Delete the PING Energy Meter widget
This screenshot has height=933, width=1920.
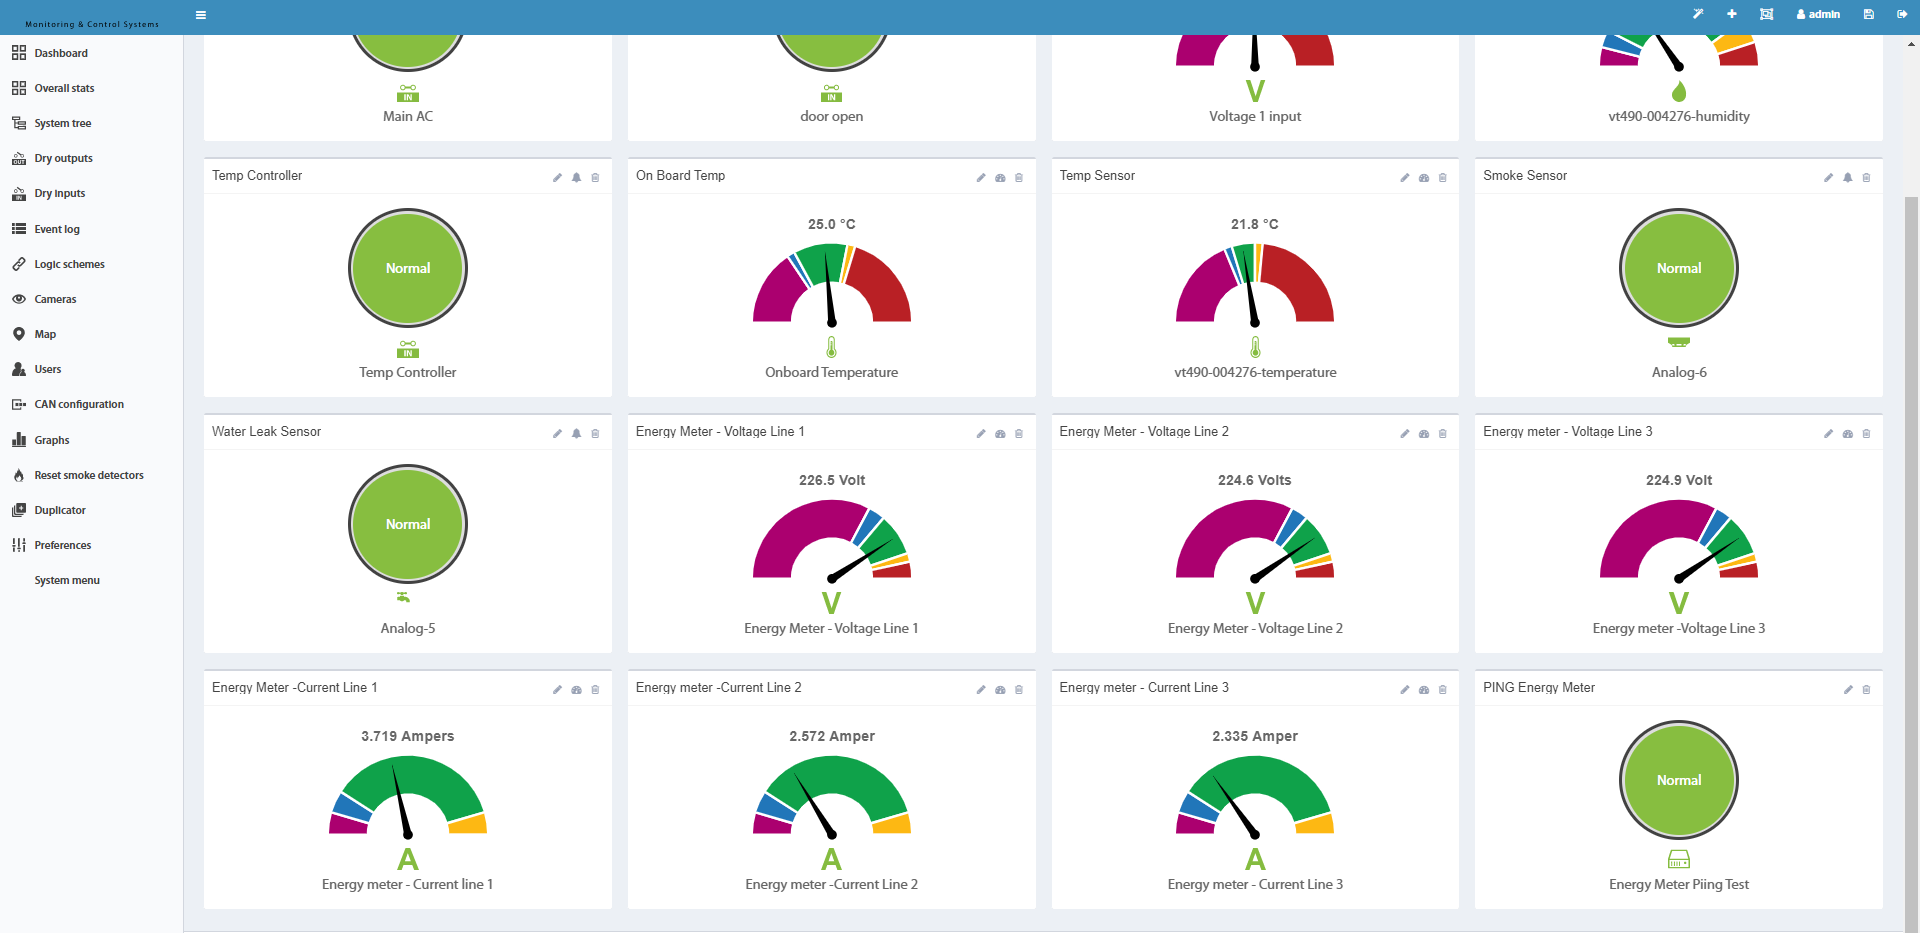pos(1866,690)
